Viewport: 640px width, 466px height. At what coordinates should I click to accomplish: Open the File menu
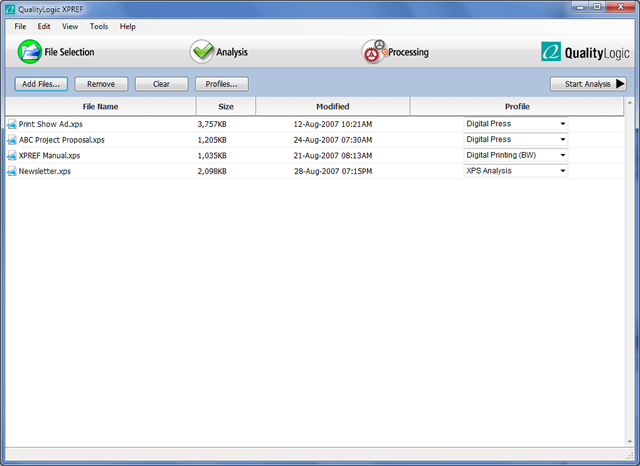[x=20, y=27]
